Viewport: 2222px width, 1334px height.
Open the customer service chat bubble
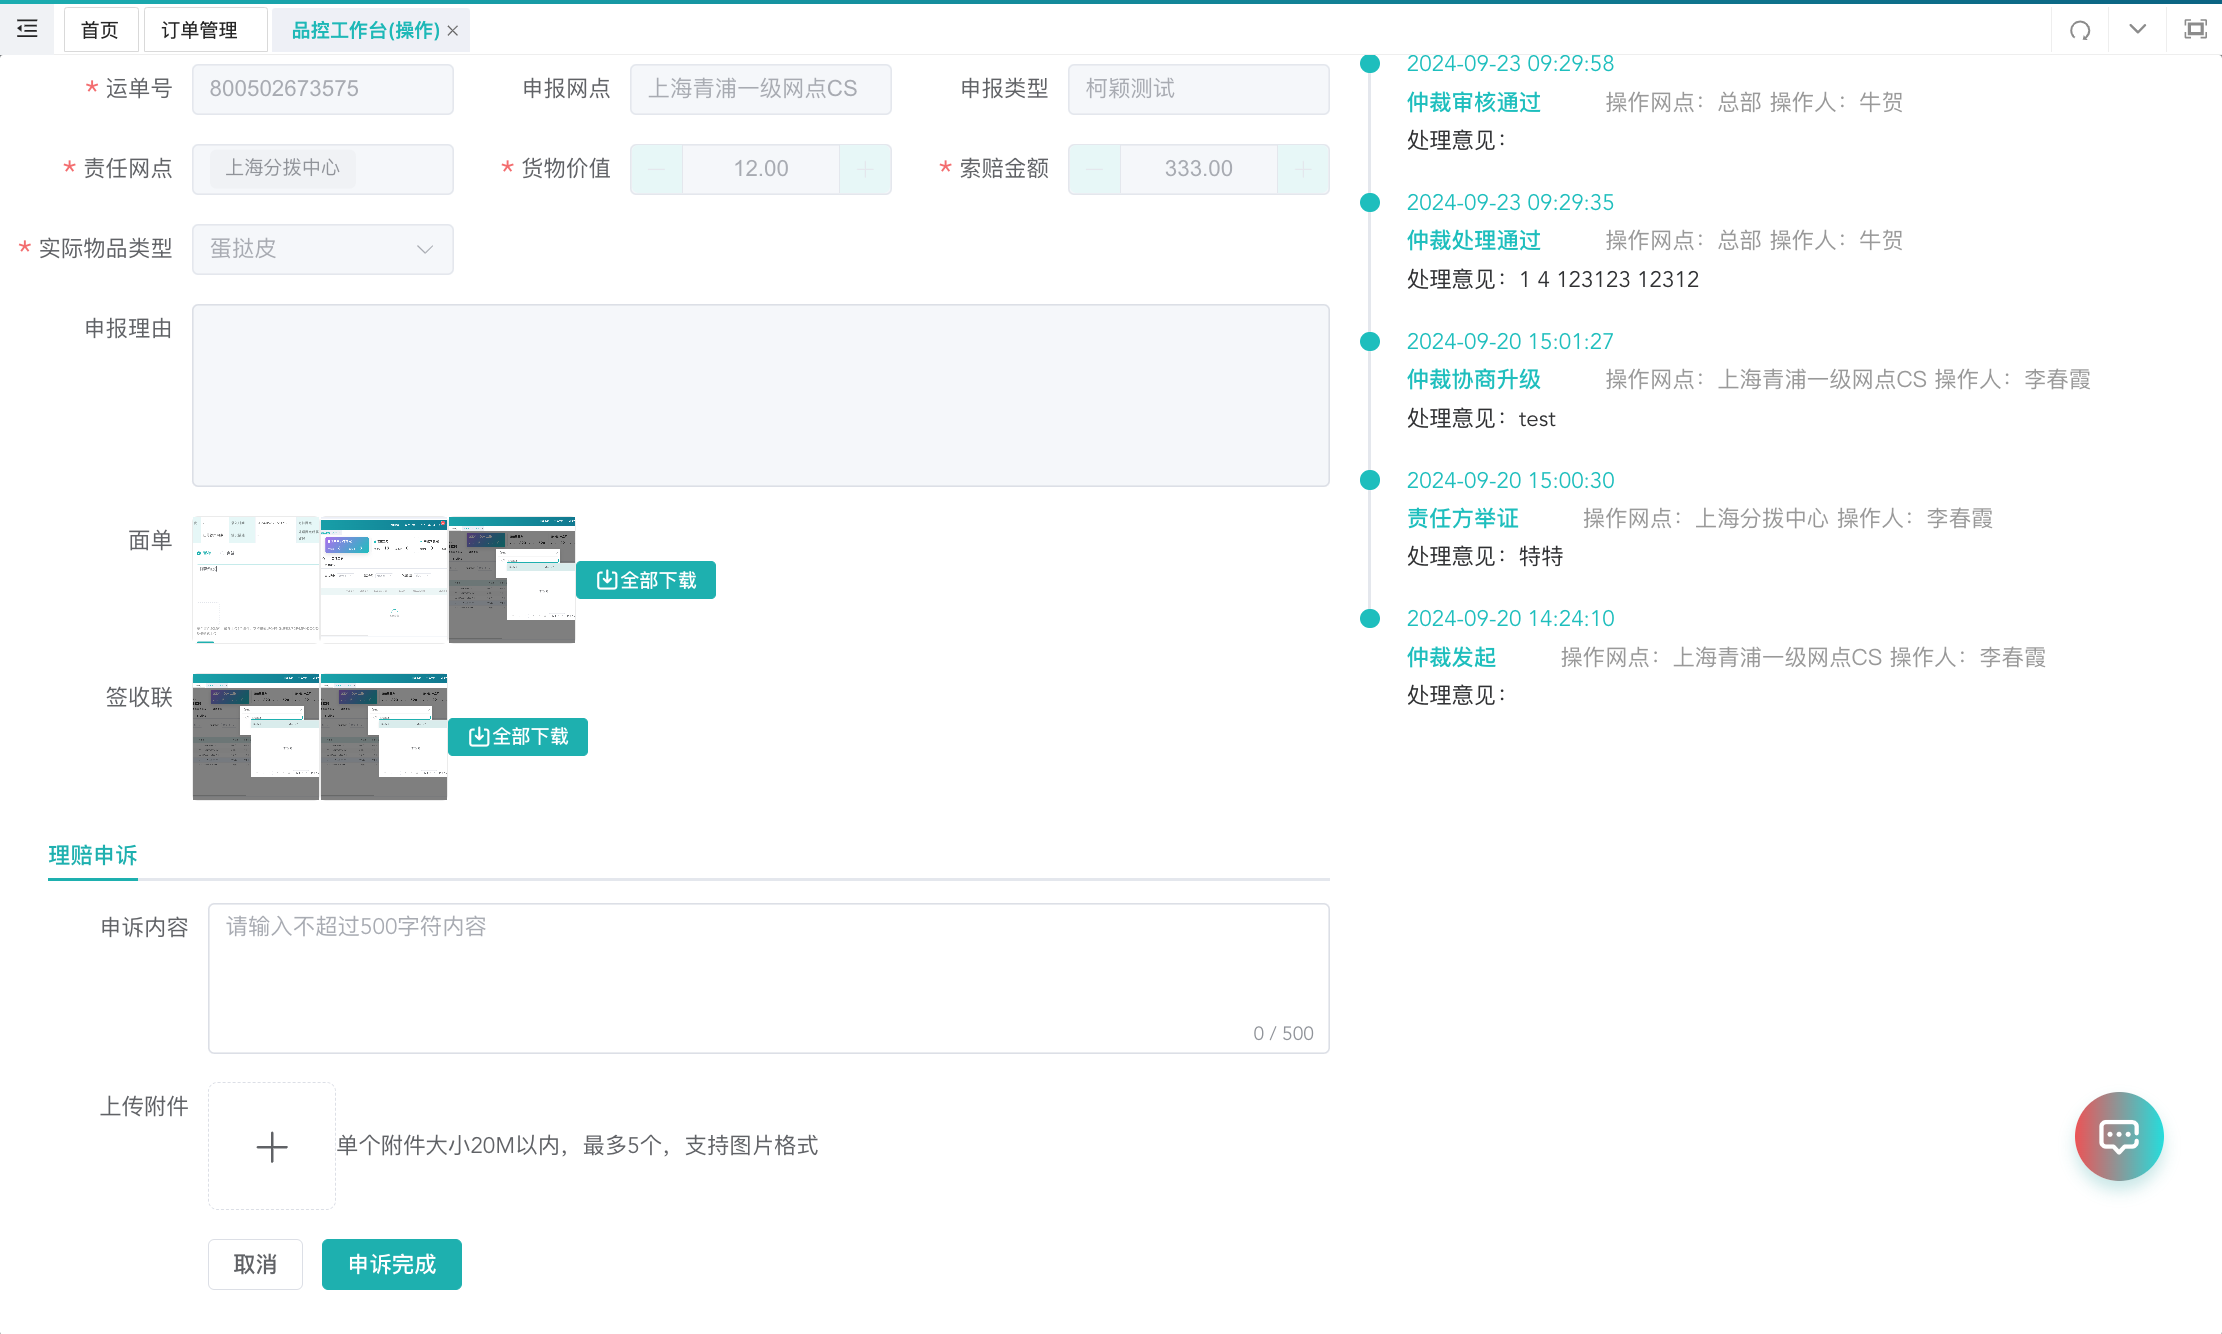(x=2119, y=1136)
